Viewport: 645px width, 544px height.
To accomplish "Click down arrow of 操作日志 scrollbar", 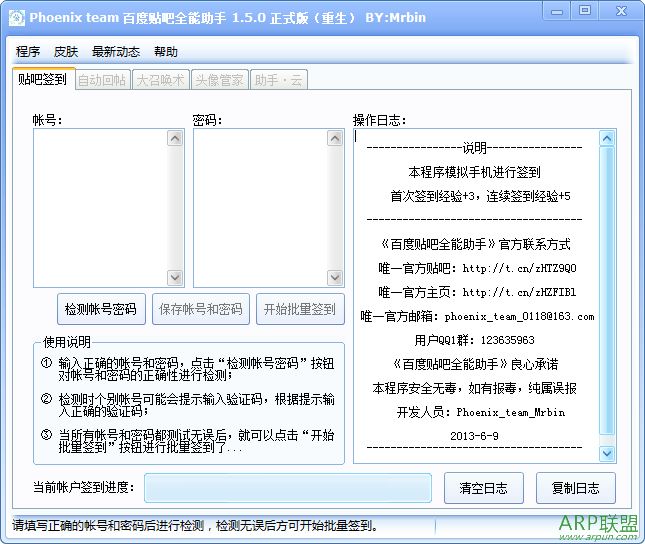I will pos(606,453).
